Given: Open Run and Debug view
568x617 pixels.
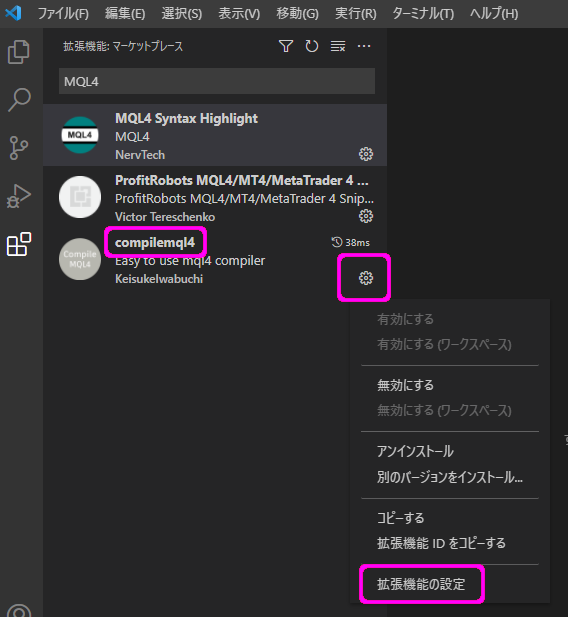Looking at the screenshot, I should tap(19, 196).
